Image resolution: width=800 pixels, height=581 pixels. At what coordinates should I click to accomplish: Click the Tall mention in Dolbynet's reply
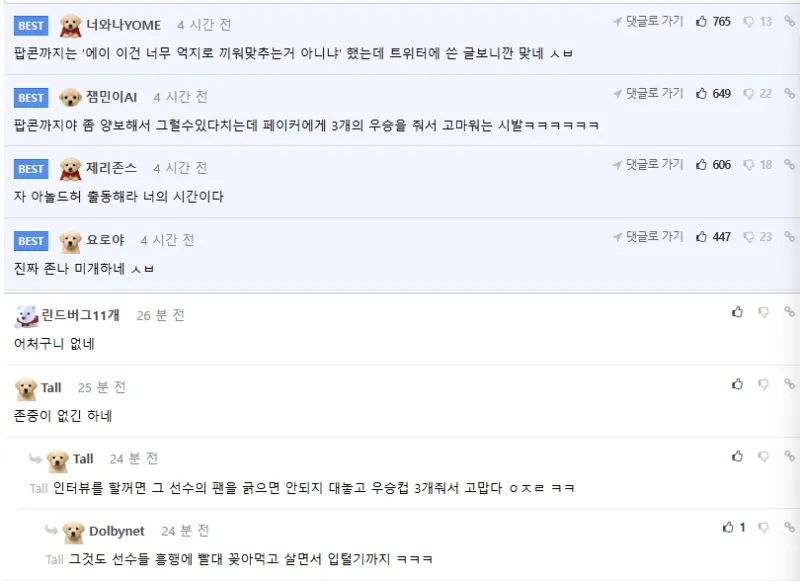tap(55, 560)
